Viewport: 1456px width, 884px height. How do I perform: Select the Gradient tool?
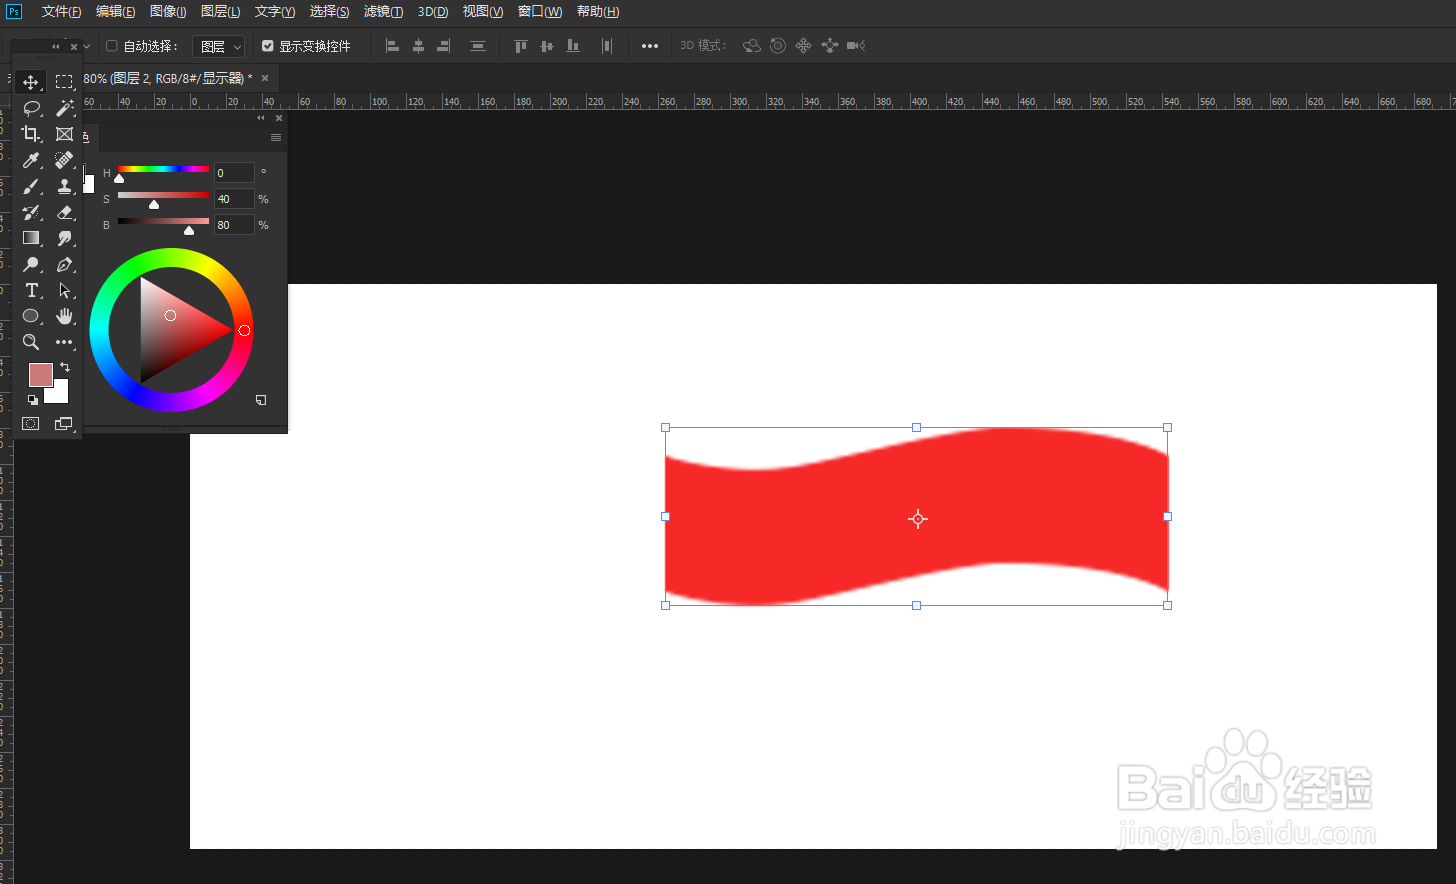pyautogui.click(x=31, y=238)
